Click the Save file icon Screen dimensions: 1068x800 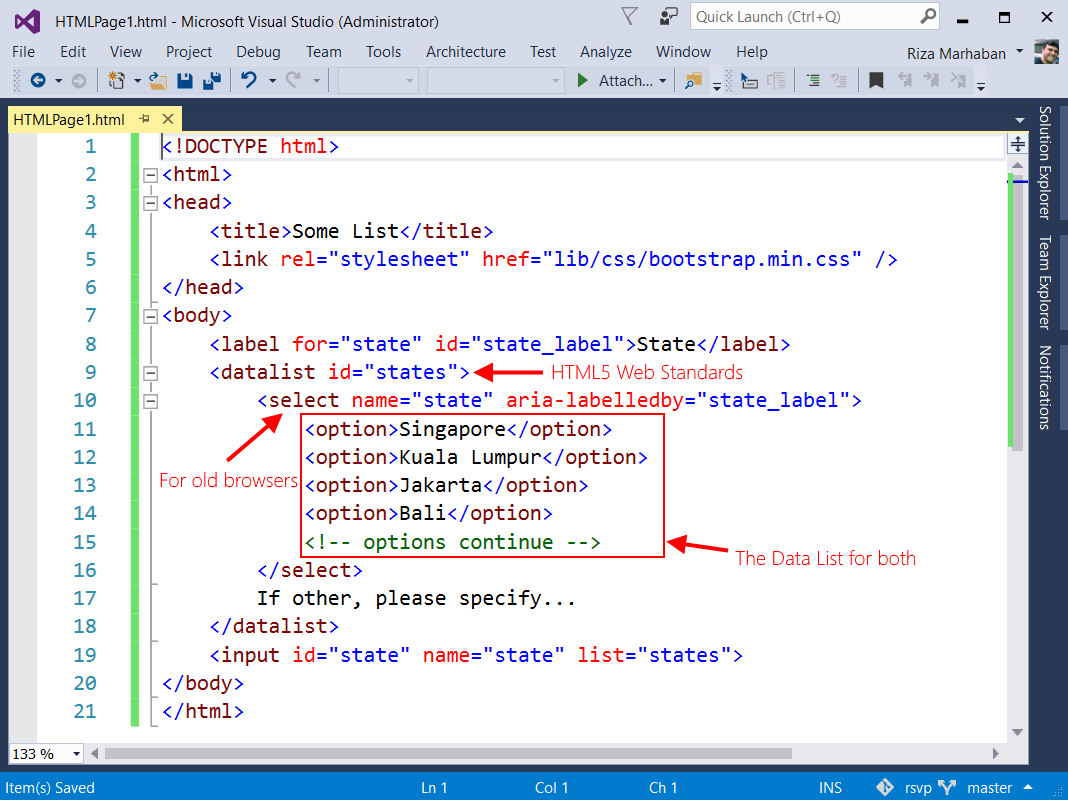coord(185,81)
